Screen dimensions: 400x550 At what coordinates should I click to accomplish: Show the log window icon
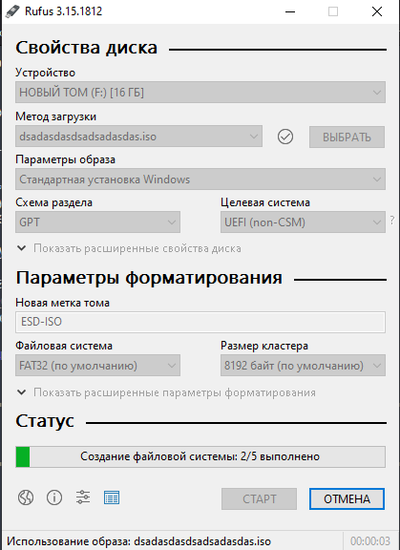(112, 497)
